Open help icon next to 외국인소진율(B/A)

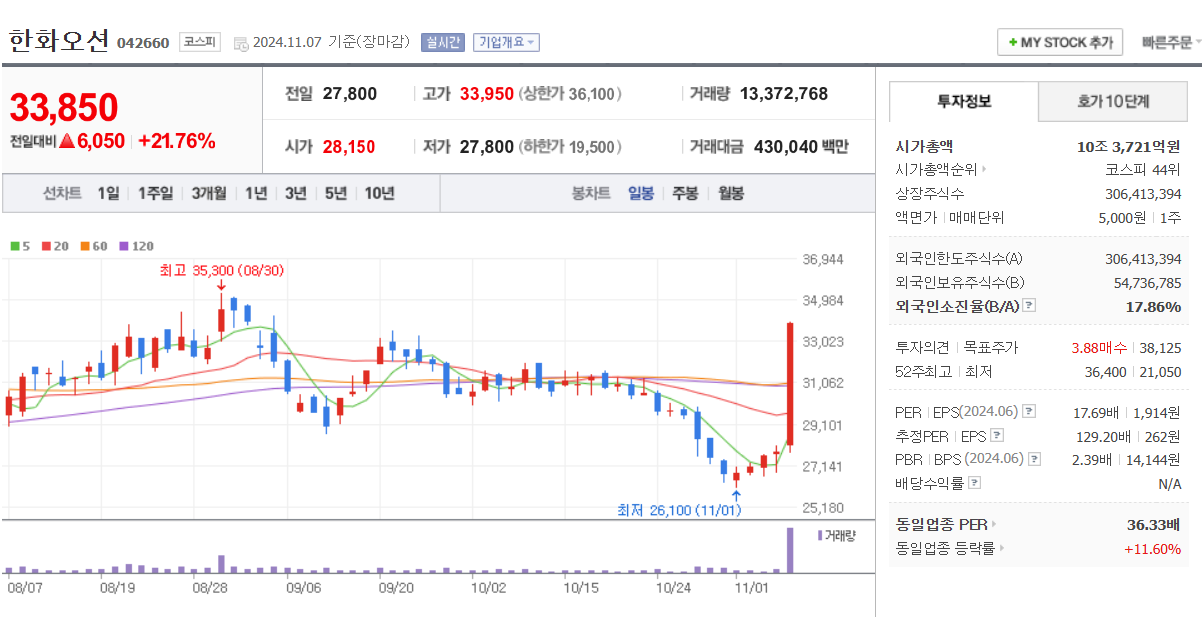(x=1029, y=306)
